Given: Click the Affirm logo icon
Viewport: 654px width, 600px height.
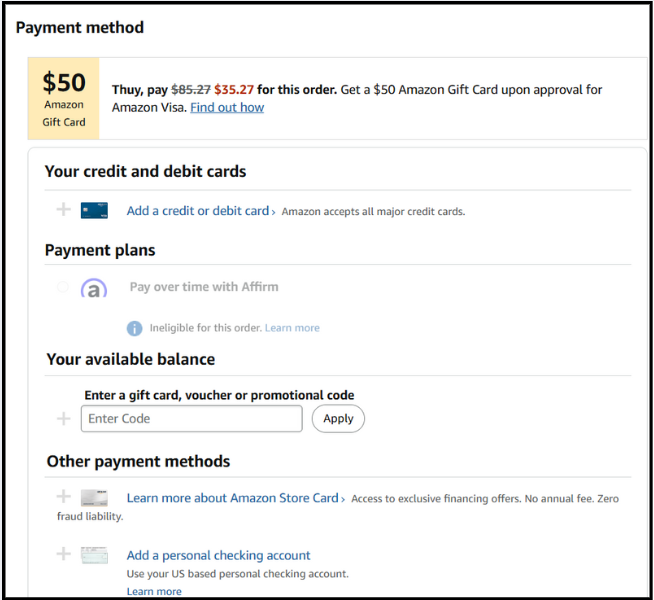Looking at the screenshot, I should pos(94,288).
